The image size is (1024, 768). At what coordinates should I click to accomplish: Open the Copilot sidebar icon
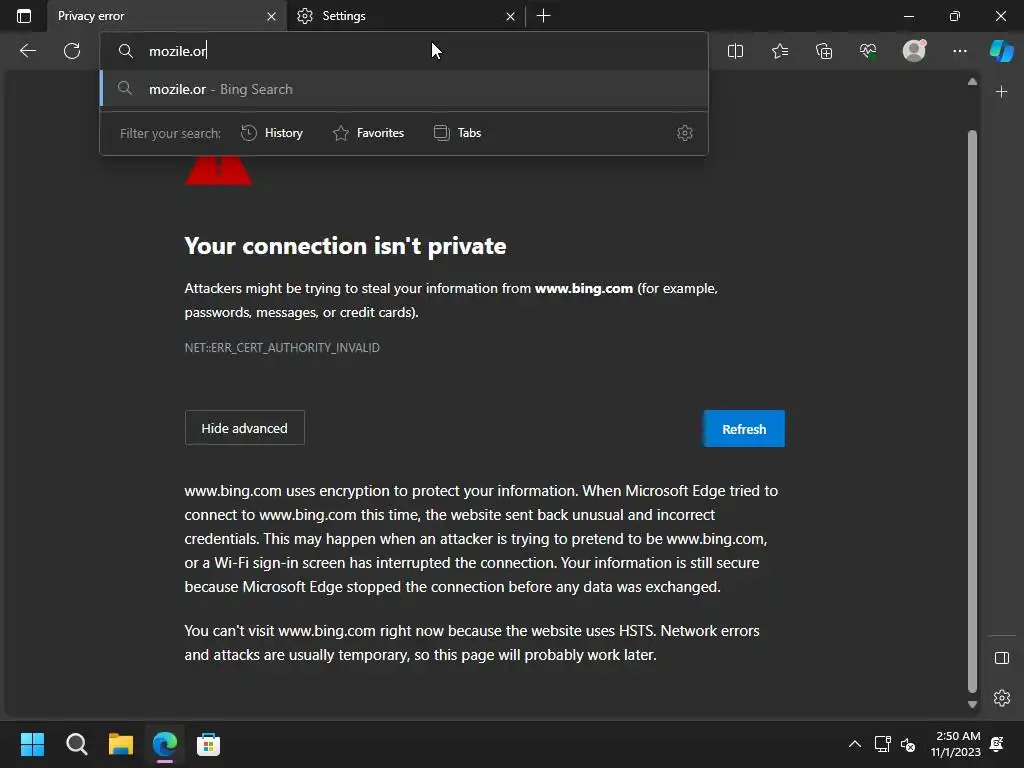[x=1001, y=50]
